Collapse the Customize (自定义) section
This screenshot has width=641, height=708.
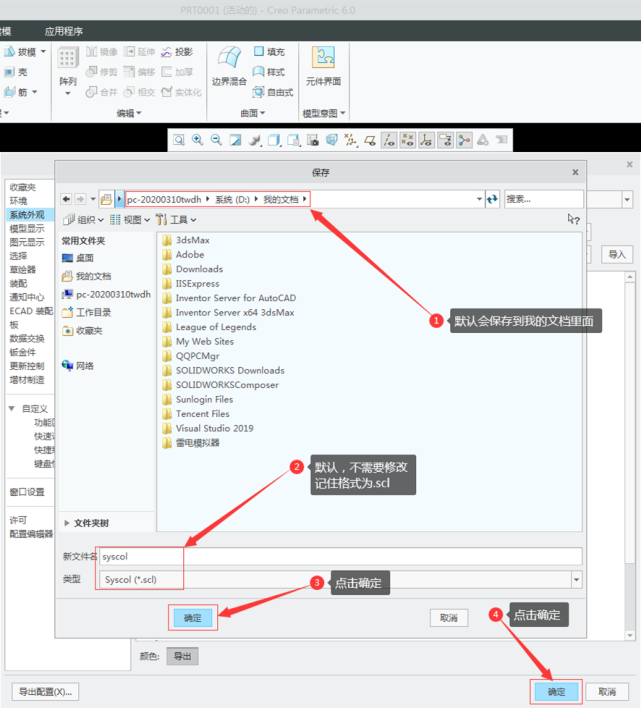point(12,409)
